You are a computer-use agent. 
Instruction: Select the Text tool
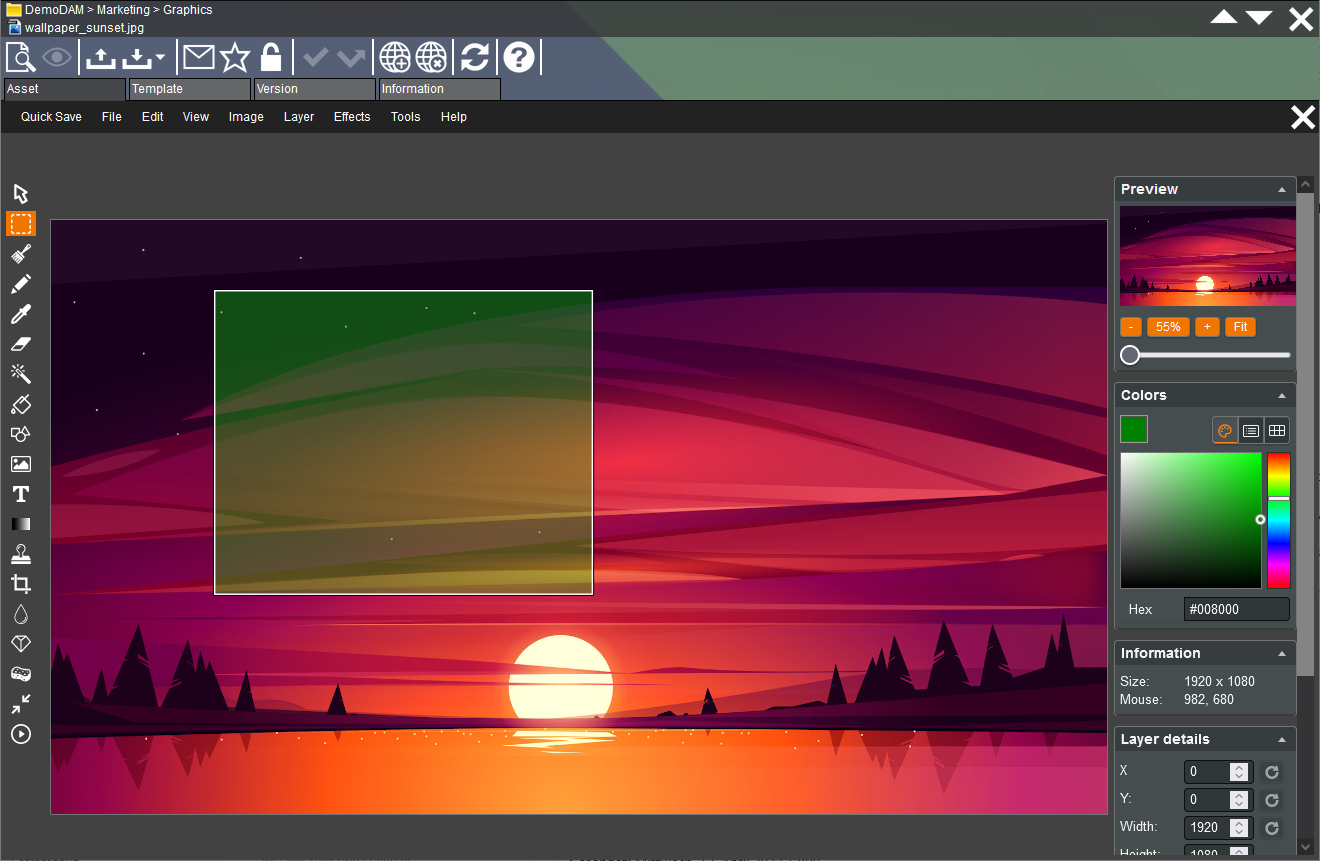click(20, 494)
